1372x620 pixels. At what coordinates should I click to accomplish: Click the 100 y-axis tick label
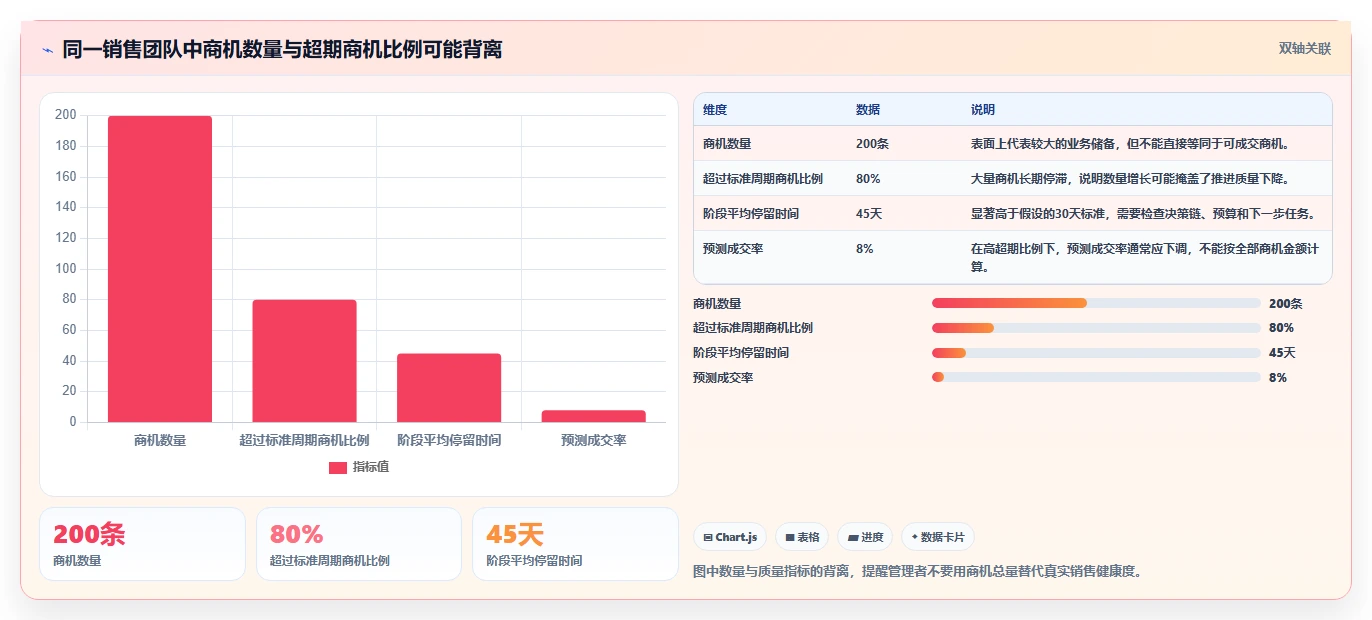coord(66,268)
